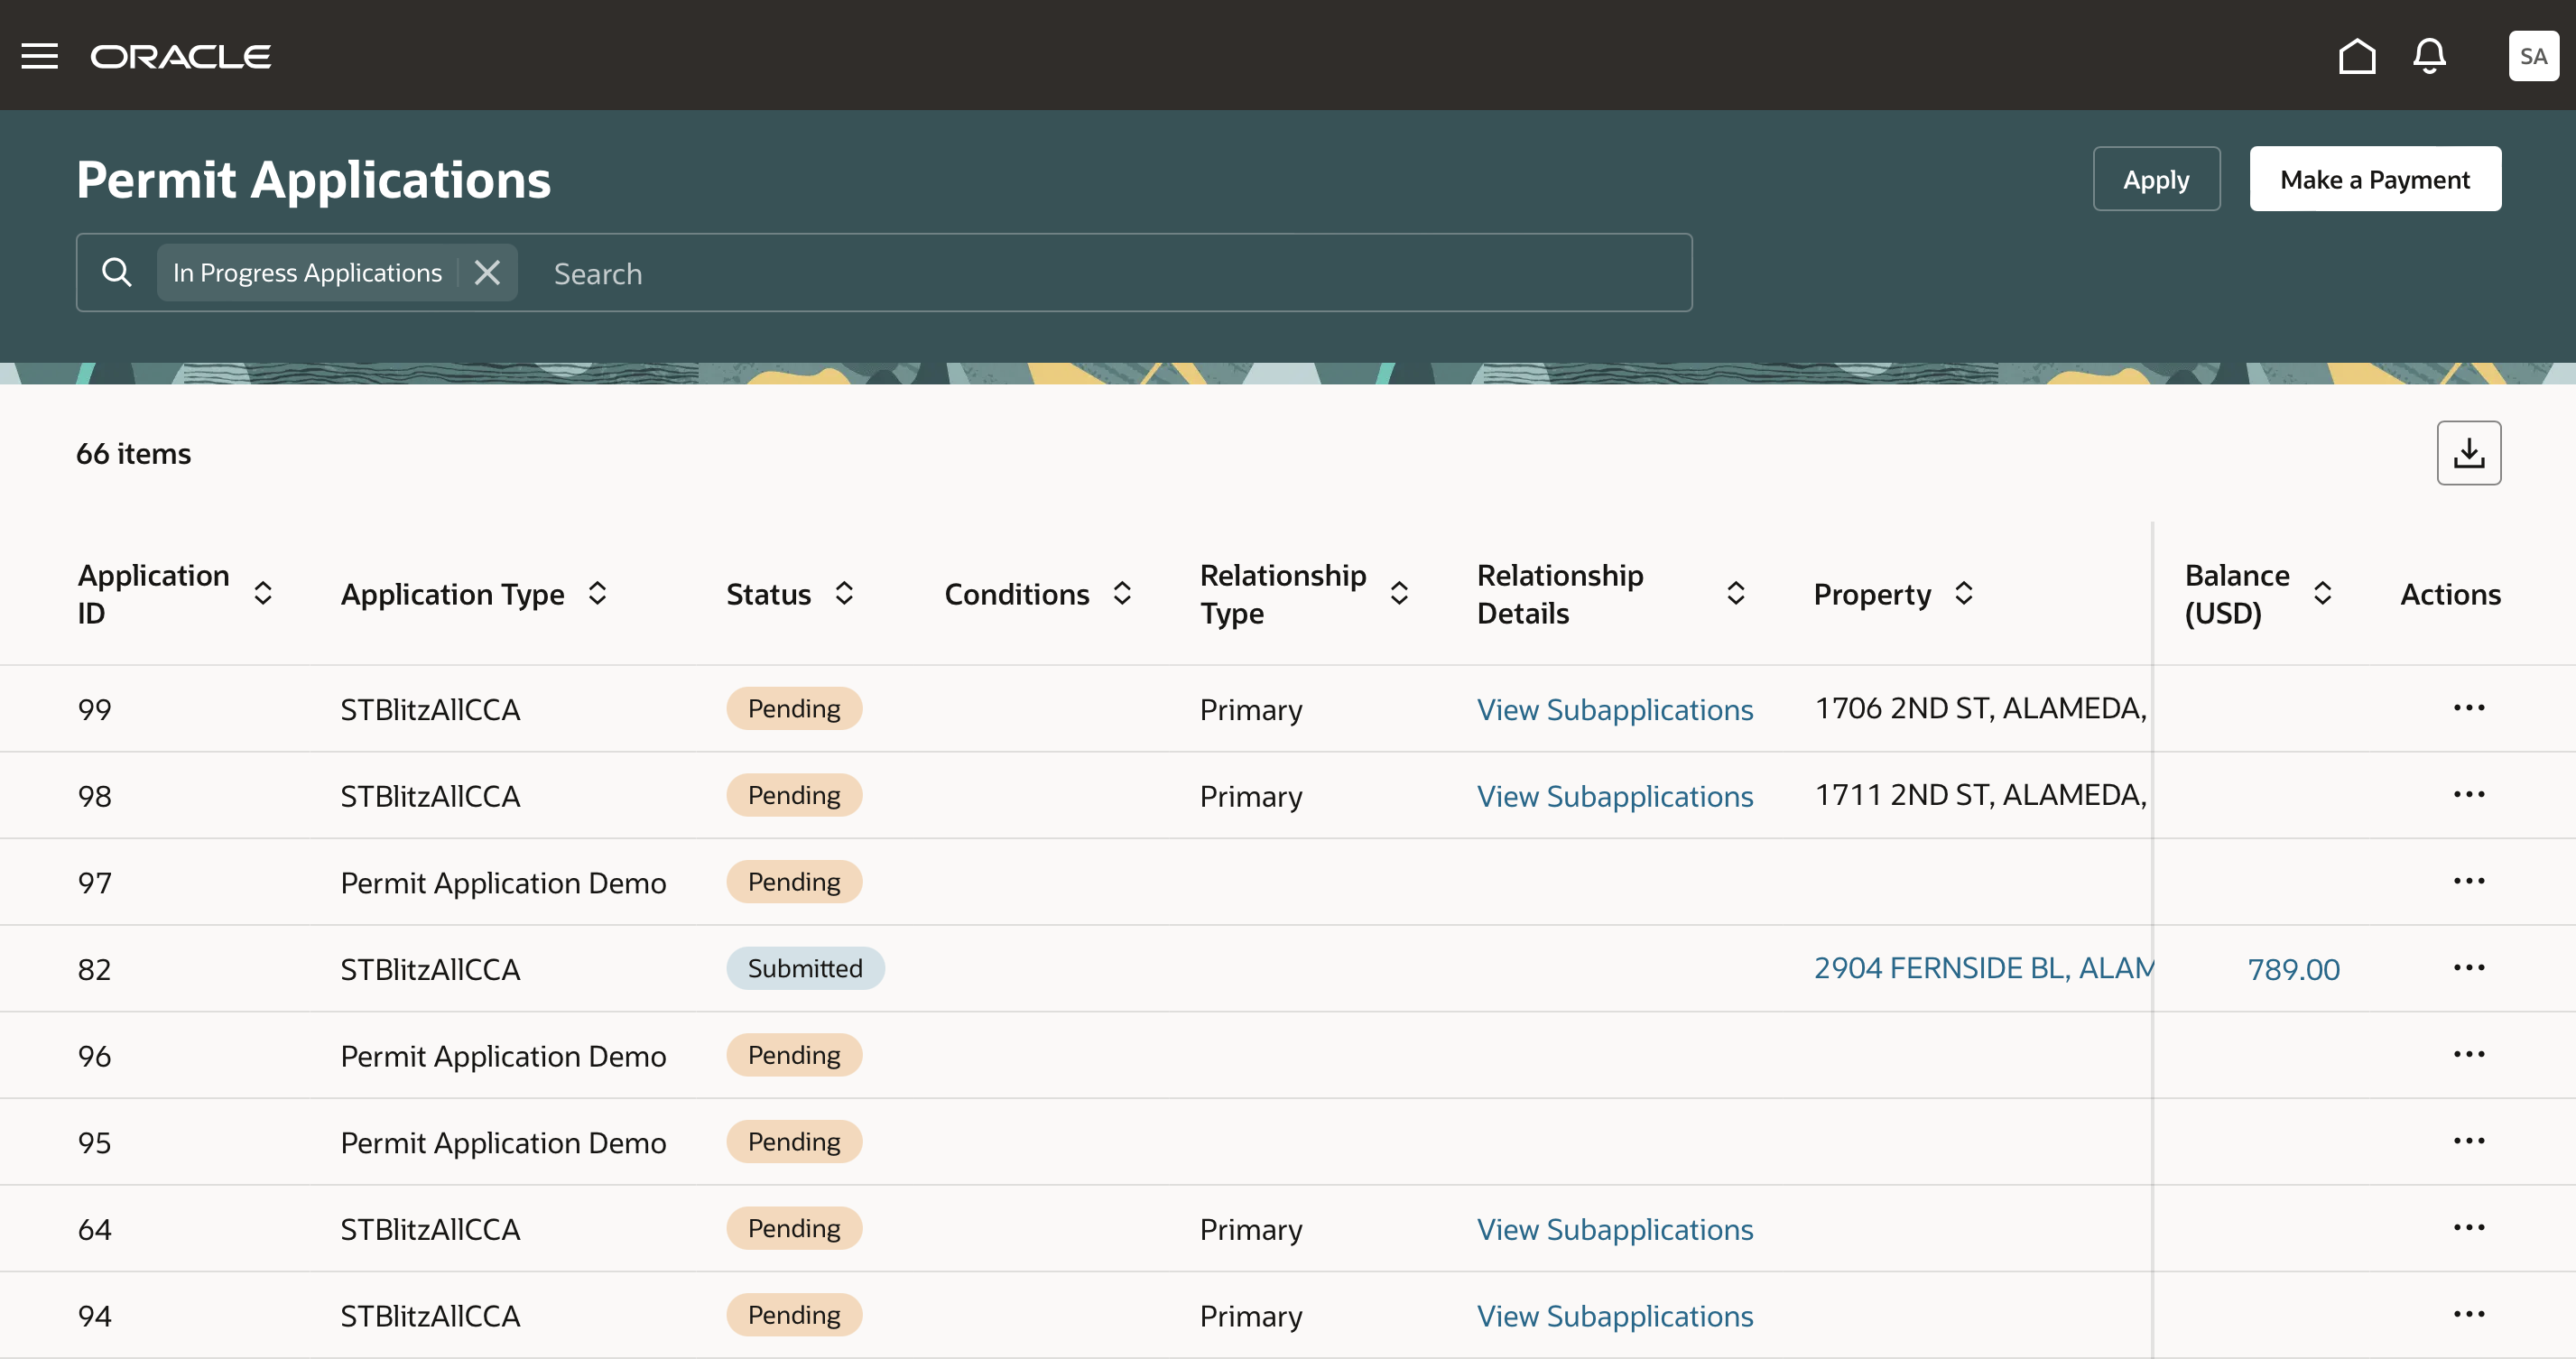This screenshot has width=2576, height=1359.
Task: Click the download/export icon
Action: 2469,451
